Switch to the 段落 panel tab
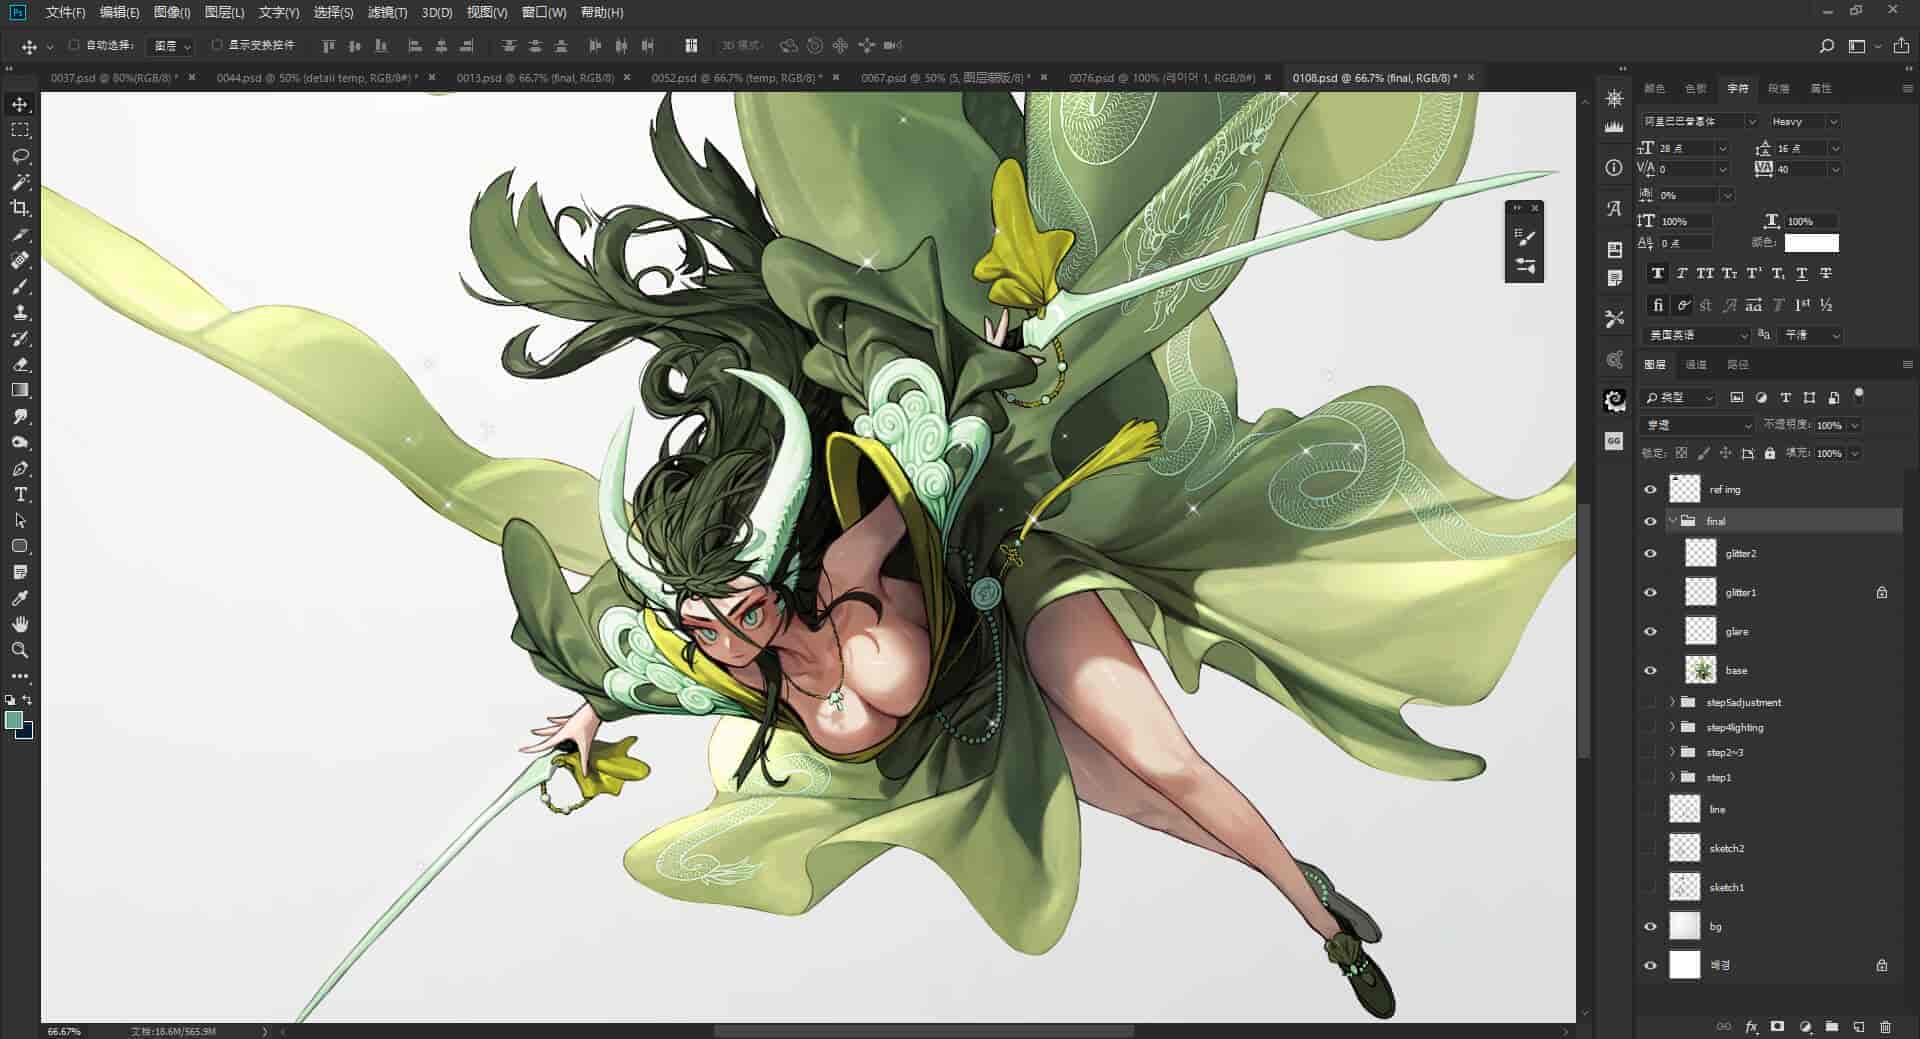The image size is (1920, 1039). 1779,89
